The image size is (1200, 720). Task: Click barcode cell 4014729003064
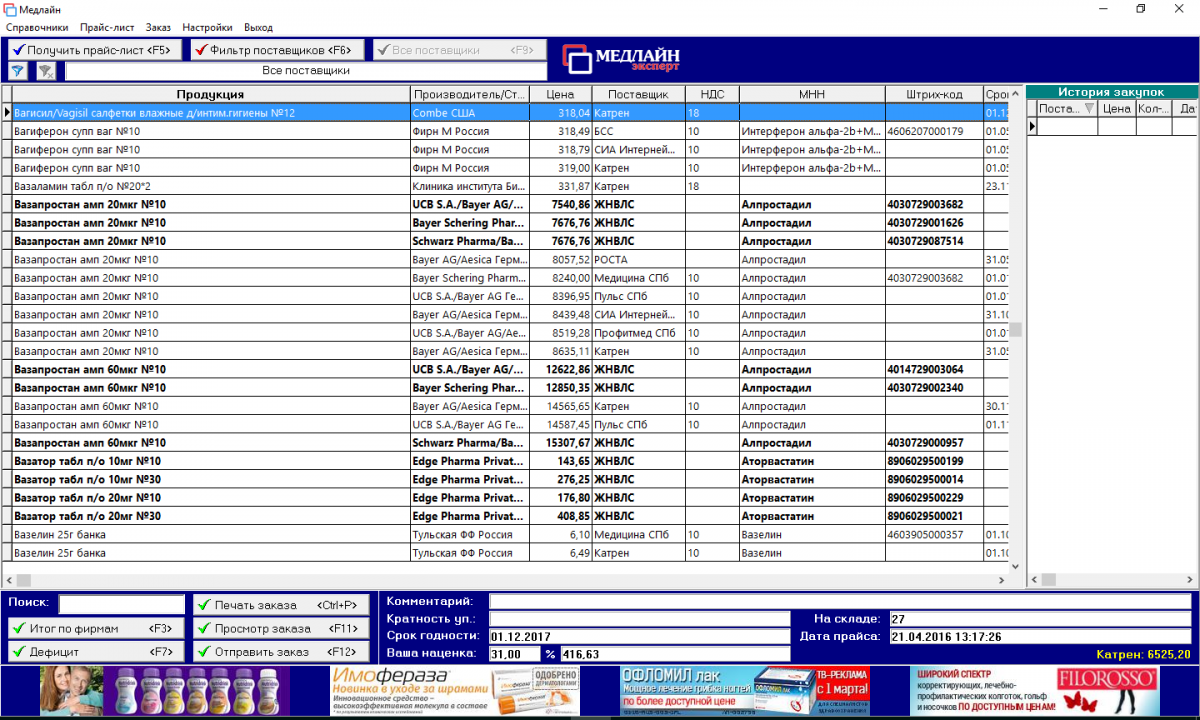934,370
